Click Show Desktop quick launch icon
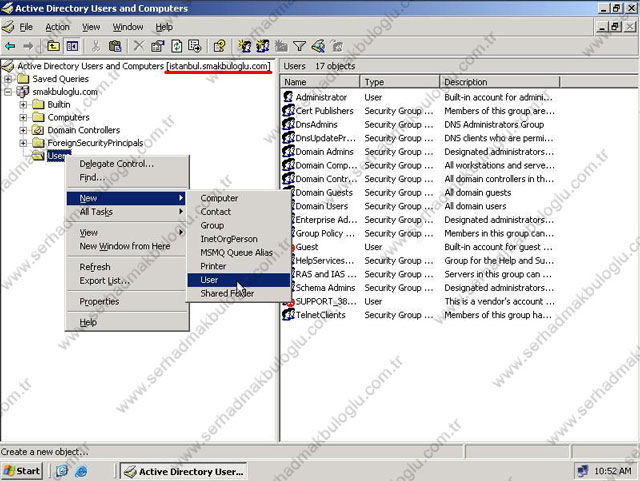Screen dimensions: 640x481 tap(62, 471)
